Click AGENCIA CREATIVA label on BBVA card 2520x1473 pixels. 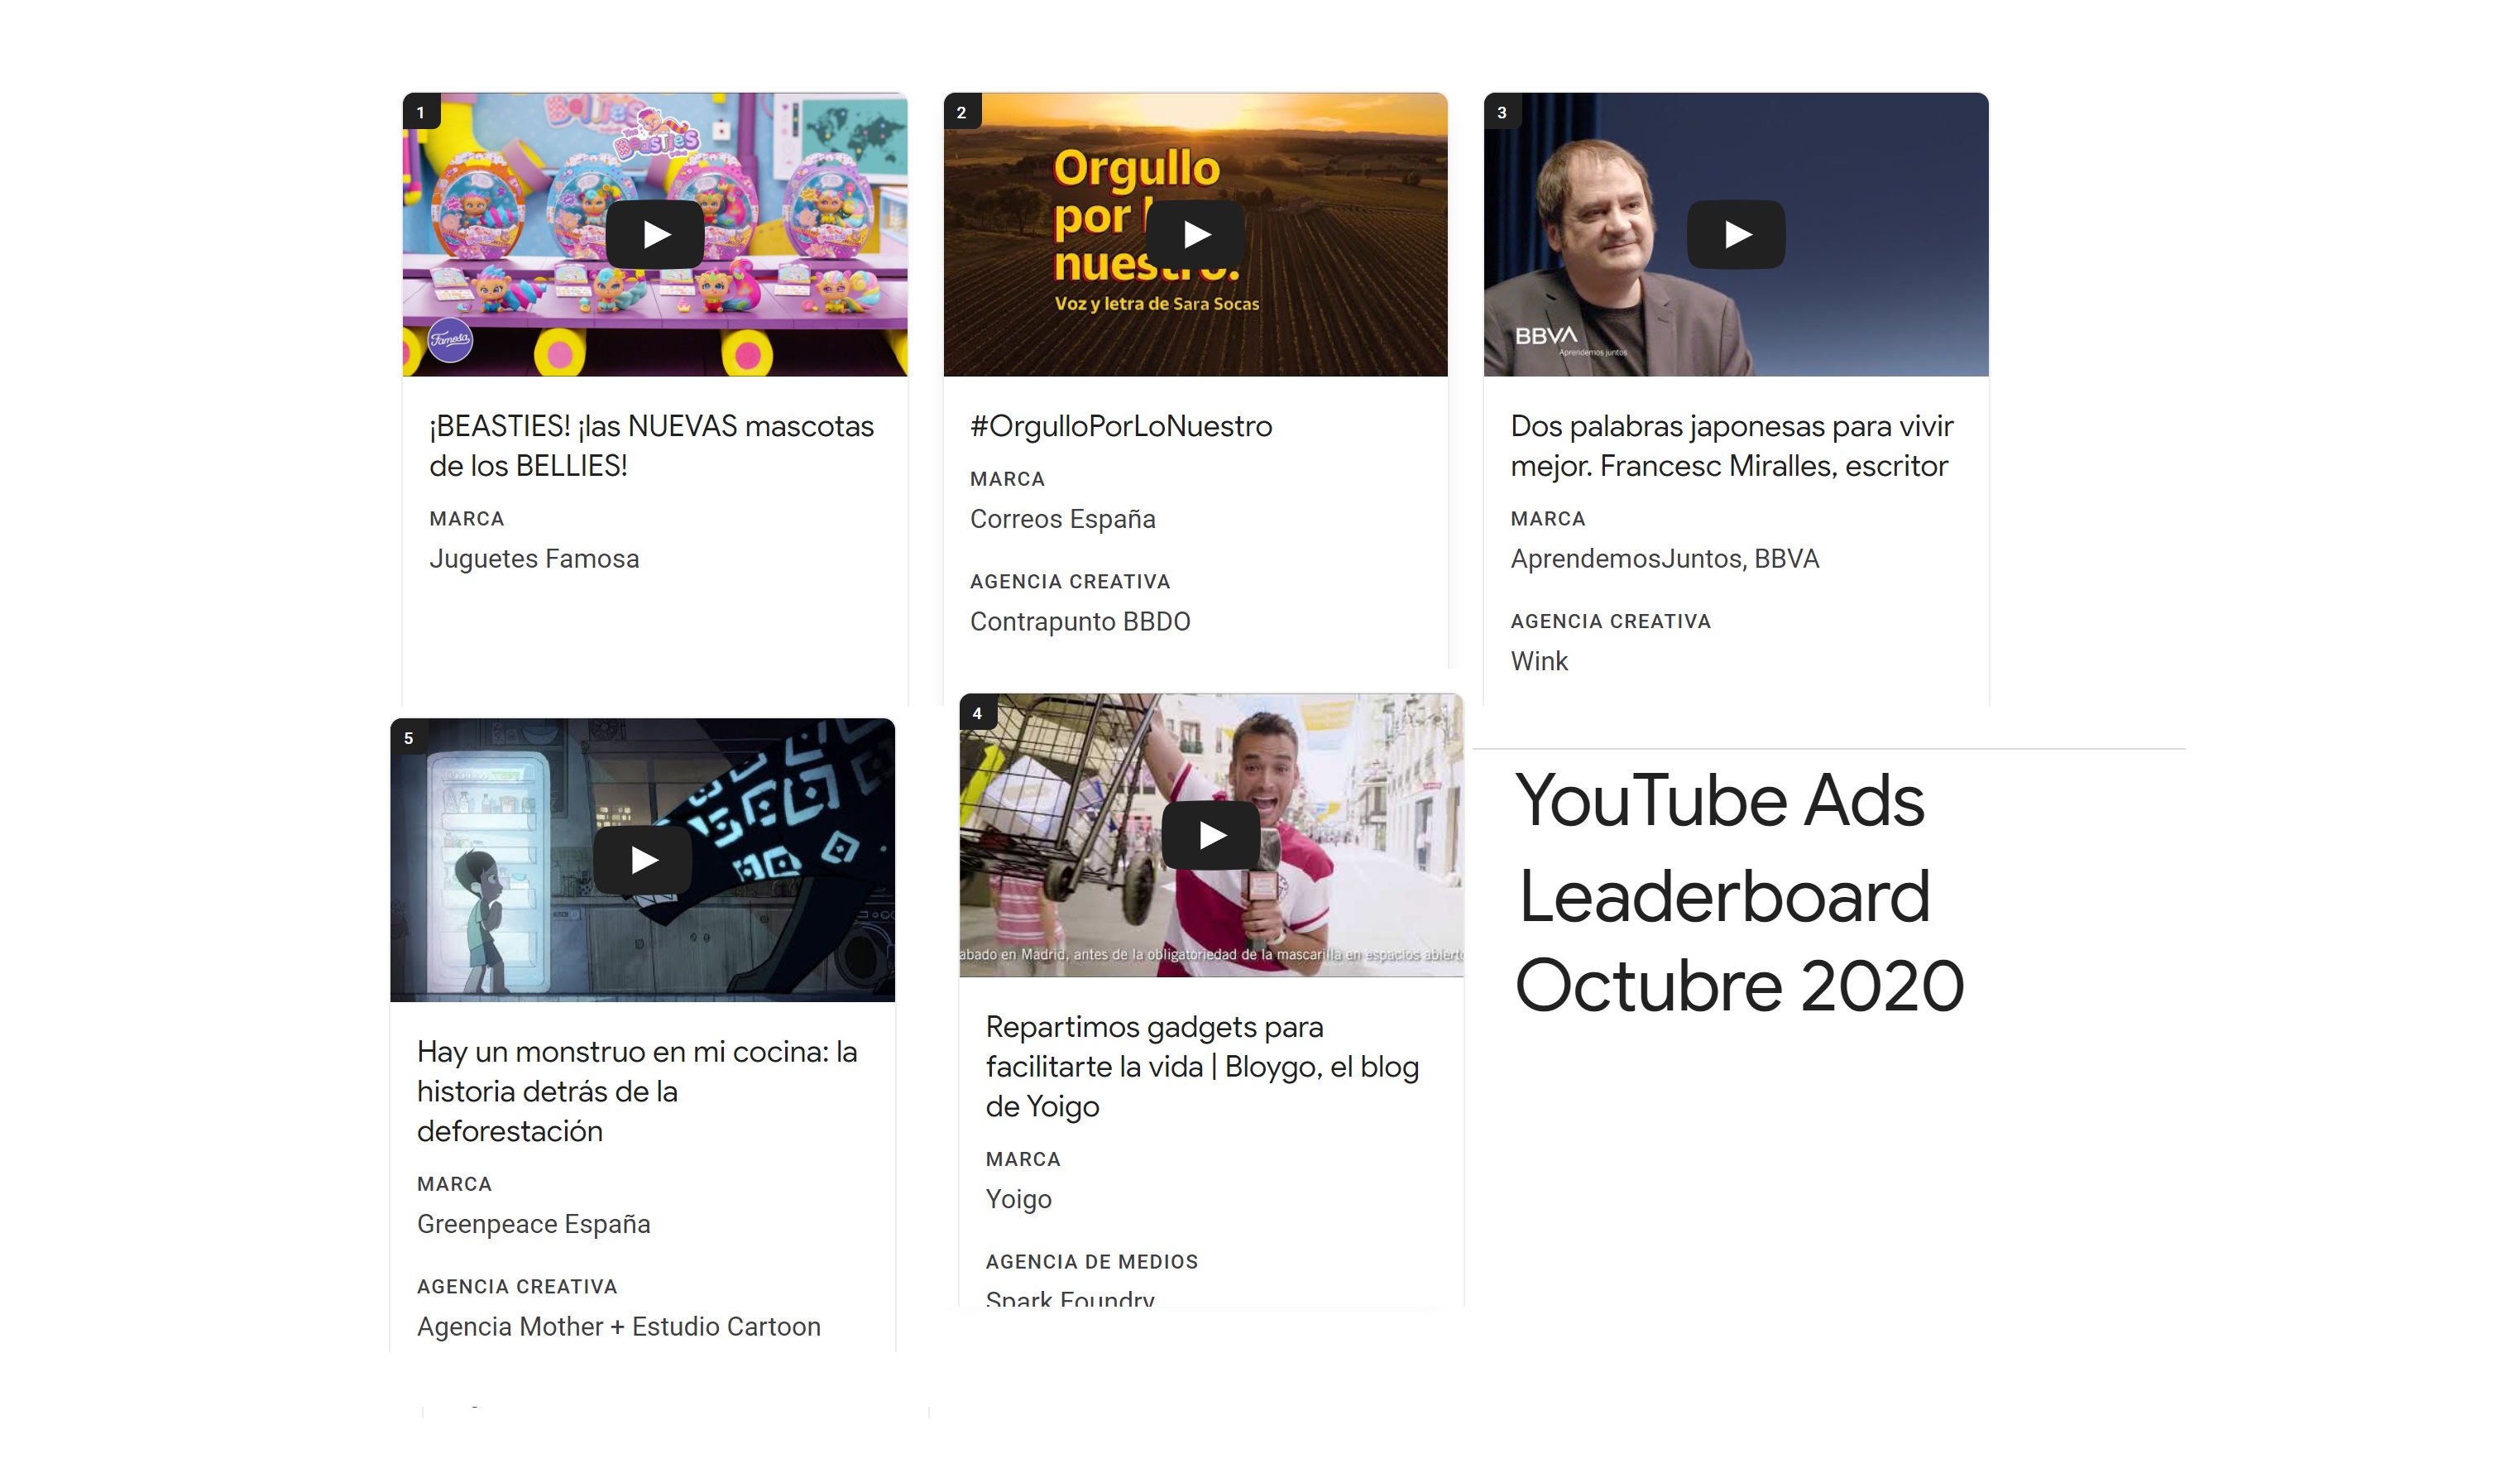pos(1611,622)
